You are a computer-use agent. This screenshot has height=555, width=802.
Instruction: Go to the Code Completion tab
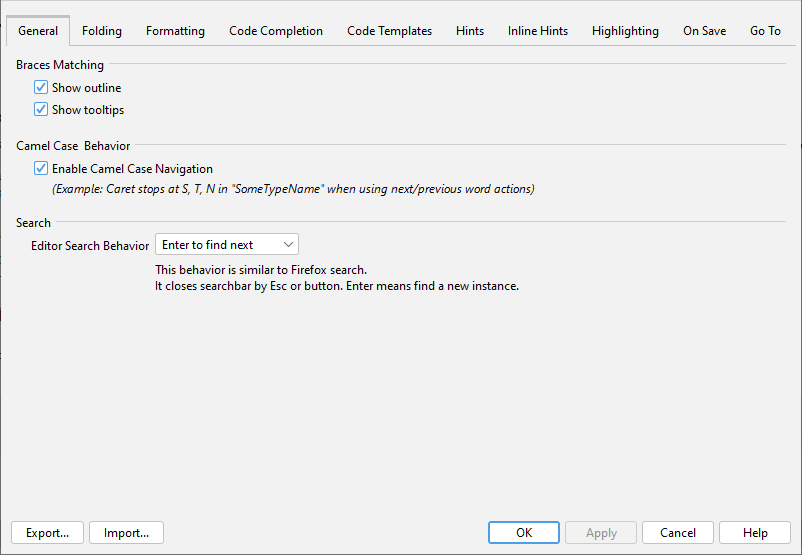point(276,31)
